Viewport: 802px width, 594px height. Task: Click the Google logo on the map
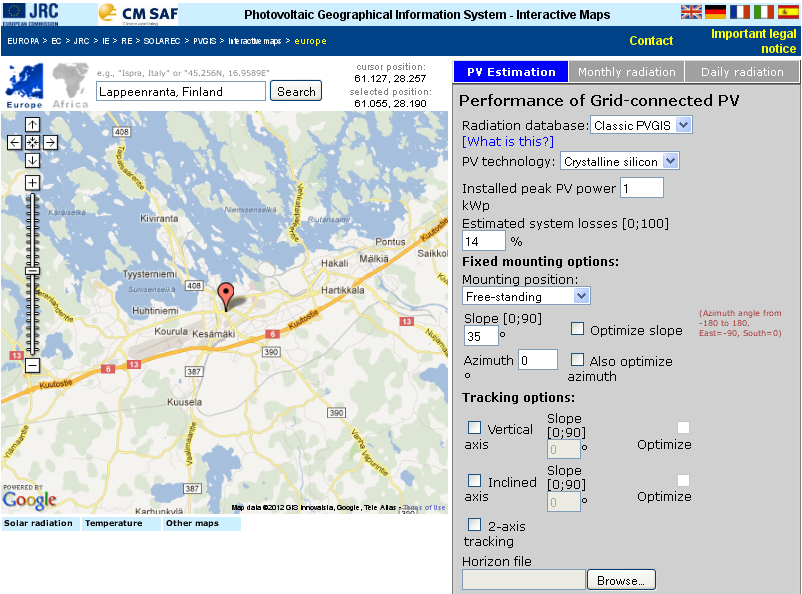tap(30, 499)
